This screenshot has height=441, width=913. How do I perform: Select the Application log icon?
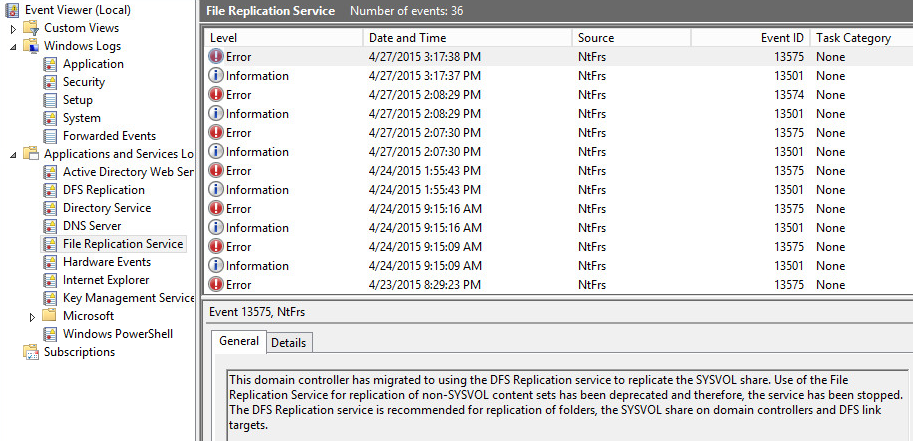click(51, 64)
